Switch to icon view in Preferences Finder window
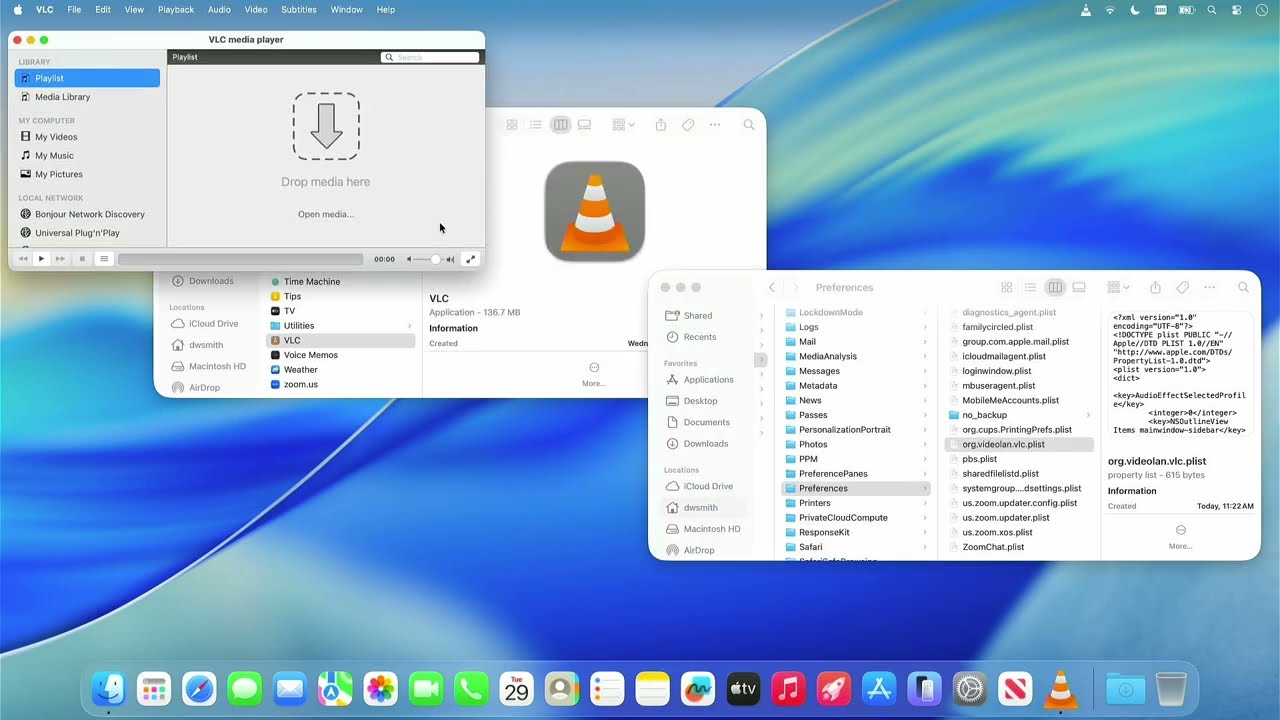 click(1007, 287)
